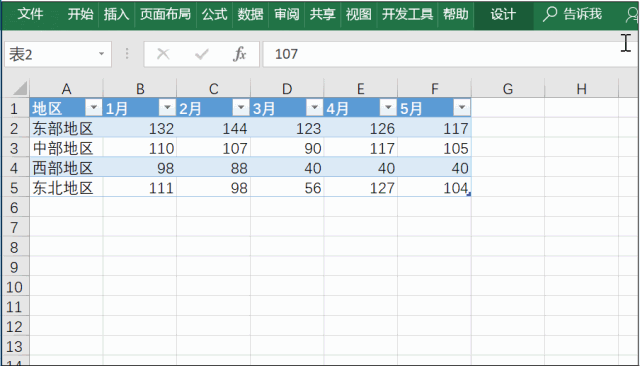Open the 3月 column filter dropdown
640x366 pixels.
314,108
